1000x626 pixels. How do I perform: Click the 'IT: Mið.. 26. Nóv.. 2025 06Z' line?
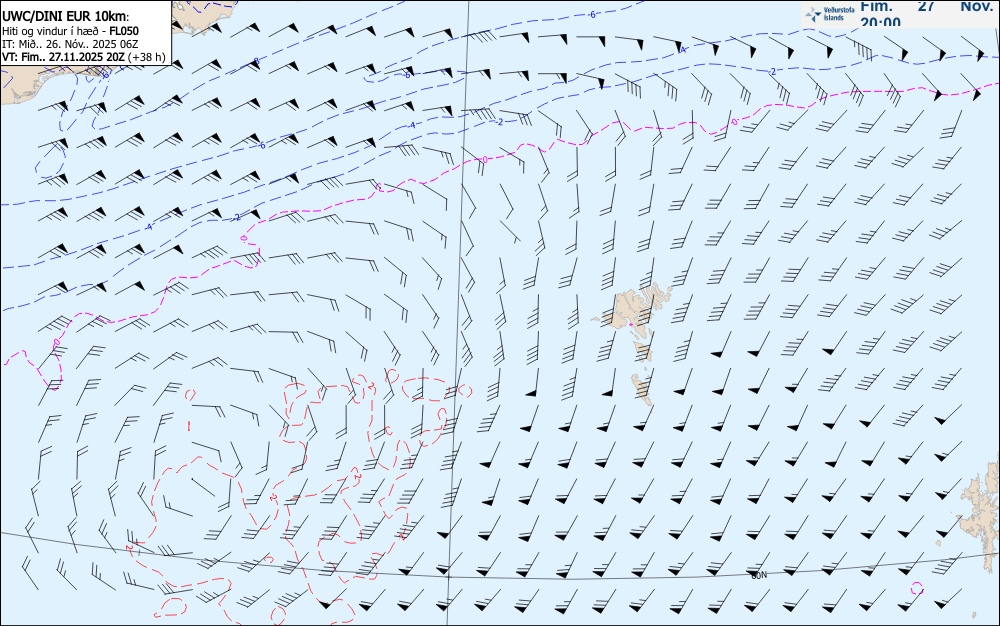(x=70, y=44)
